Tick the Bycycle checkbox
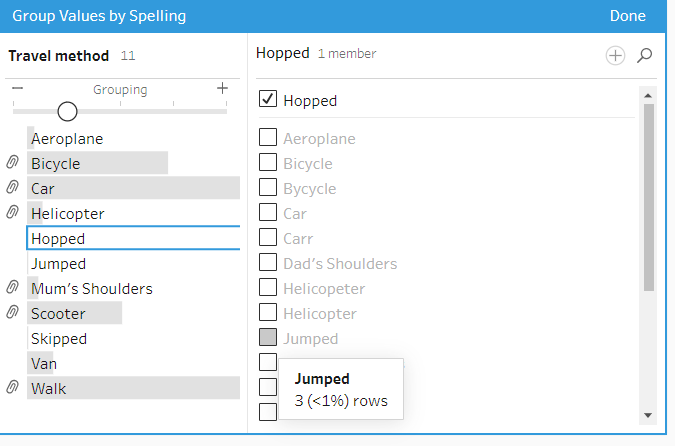Image resolution: width=675 pixels, height=446 pixels. pyautogui.click(x=268, y=188)
